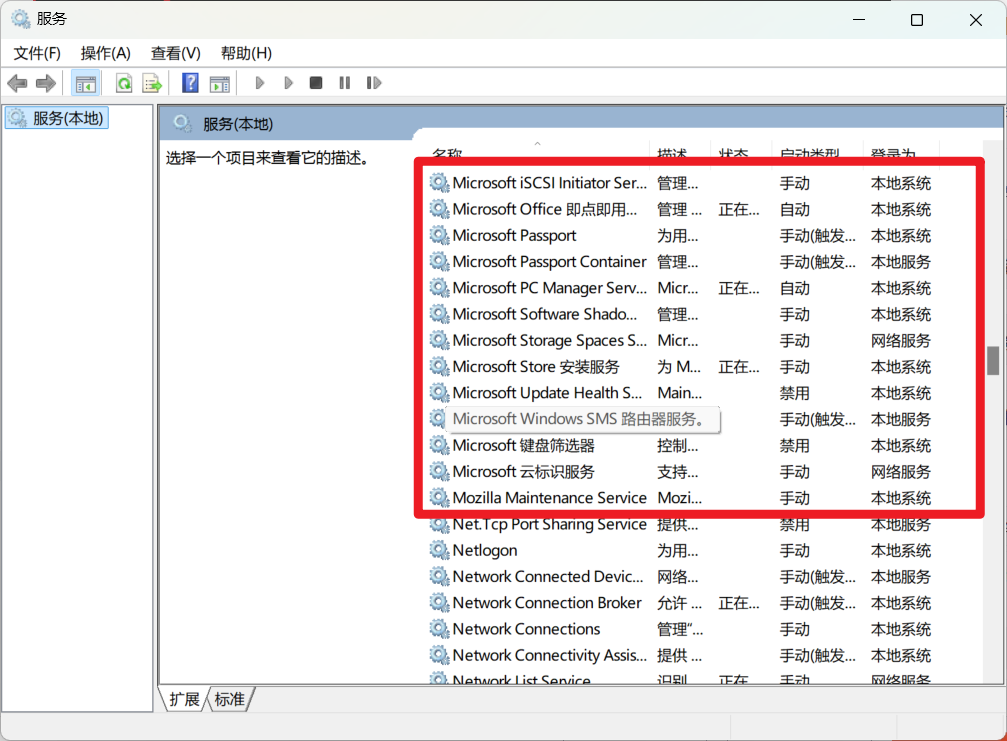Screen dimensions: 1007x741
Task: Click the 服务(本地) header pane icon
Action: click(x=182, y=123)
